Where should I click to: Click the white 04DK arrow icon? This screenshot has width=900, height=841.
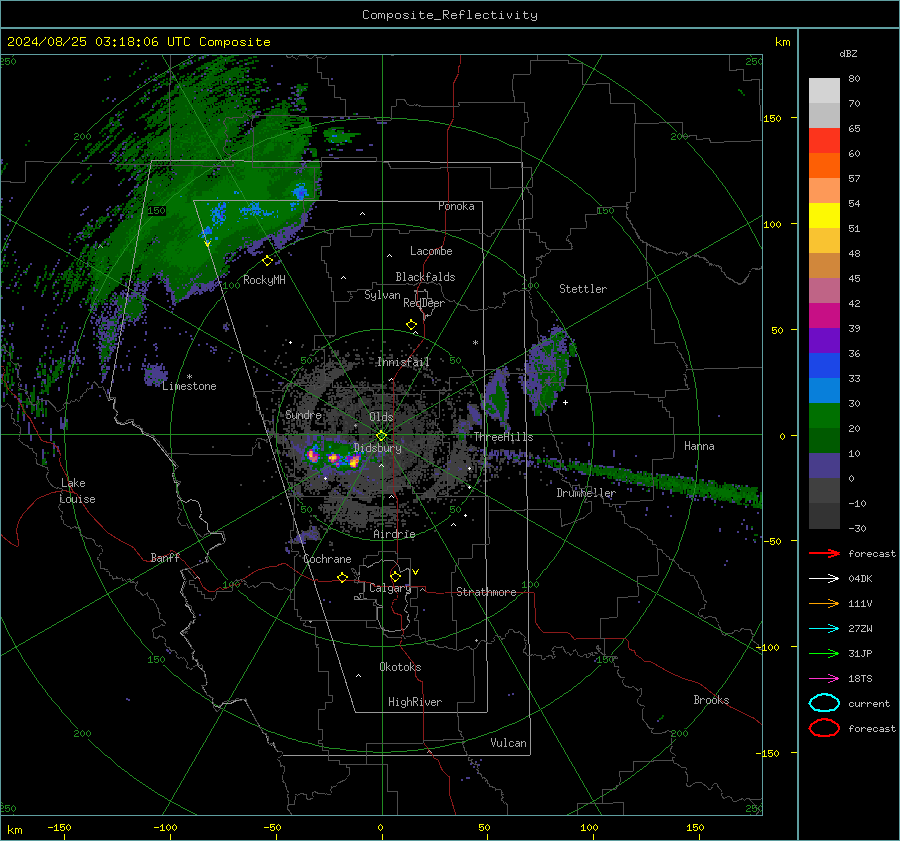tap(824, 579)
